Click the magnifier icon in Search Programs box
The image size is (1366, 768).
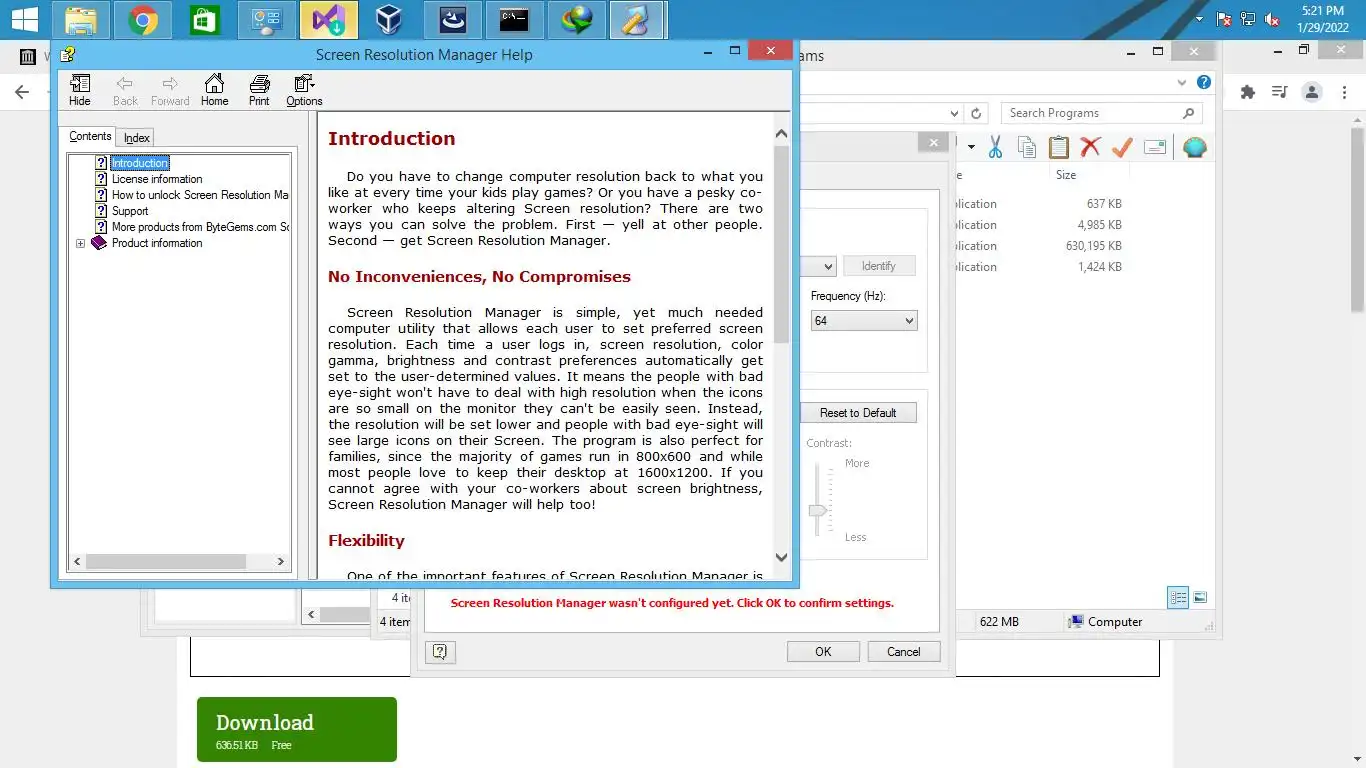(1188, 113)
